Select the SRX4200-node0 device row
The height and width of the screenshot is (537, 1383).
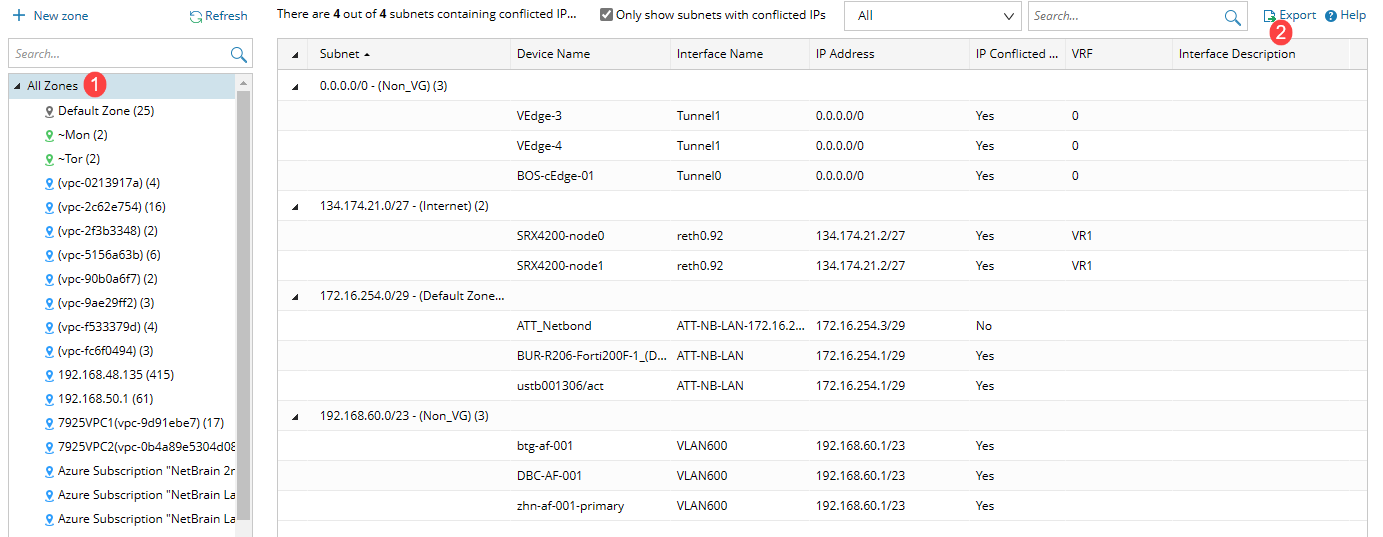pyautogui.click(x=560, y=236)
